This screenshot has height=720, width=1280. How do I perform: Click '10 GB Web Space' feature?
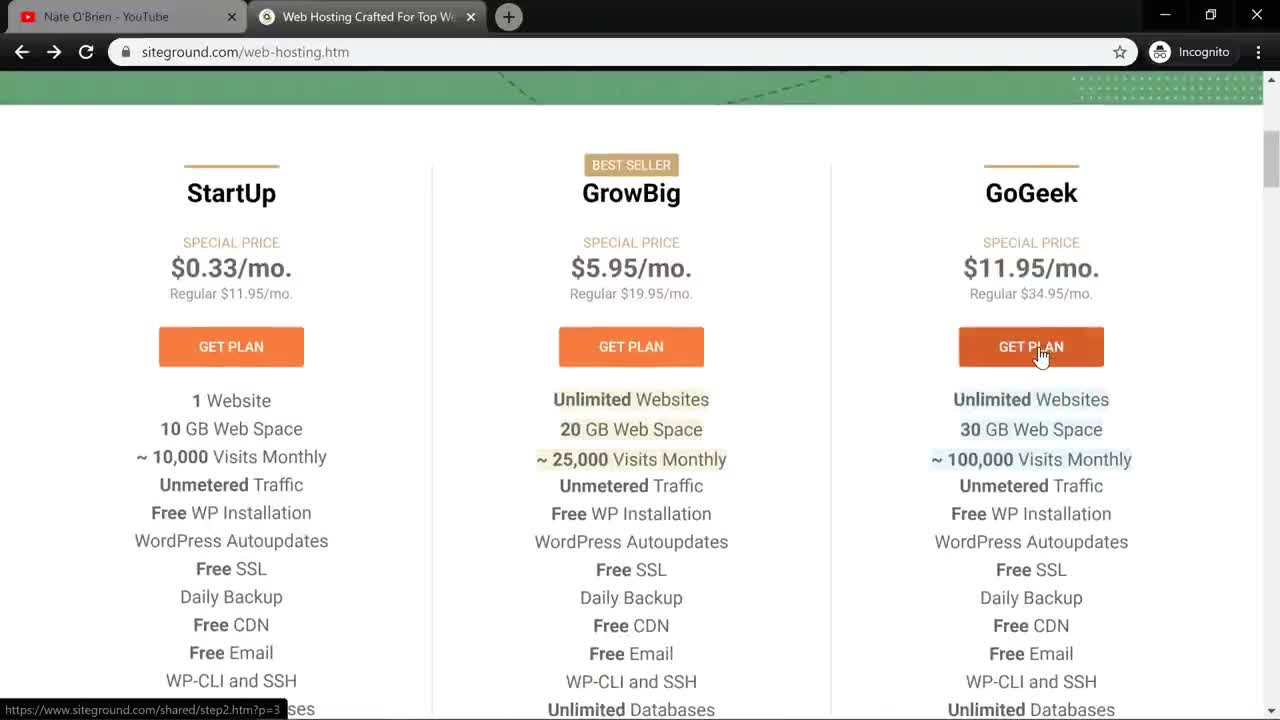231,429
